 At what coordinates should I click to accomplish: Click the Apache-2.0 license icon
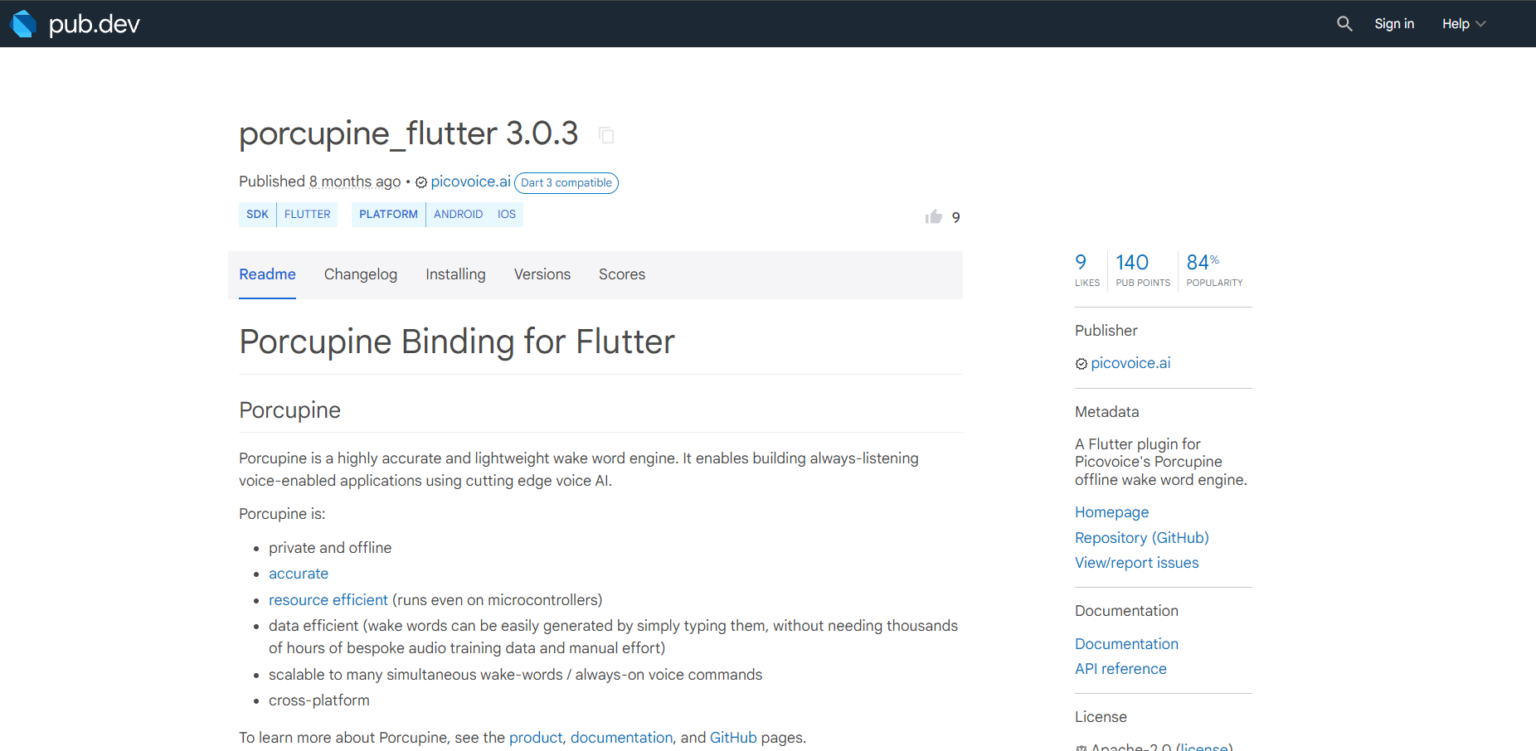pyautogui.click(x=1083, y=747)
